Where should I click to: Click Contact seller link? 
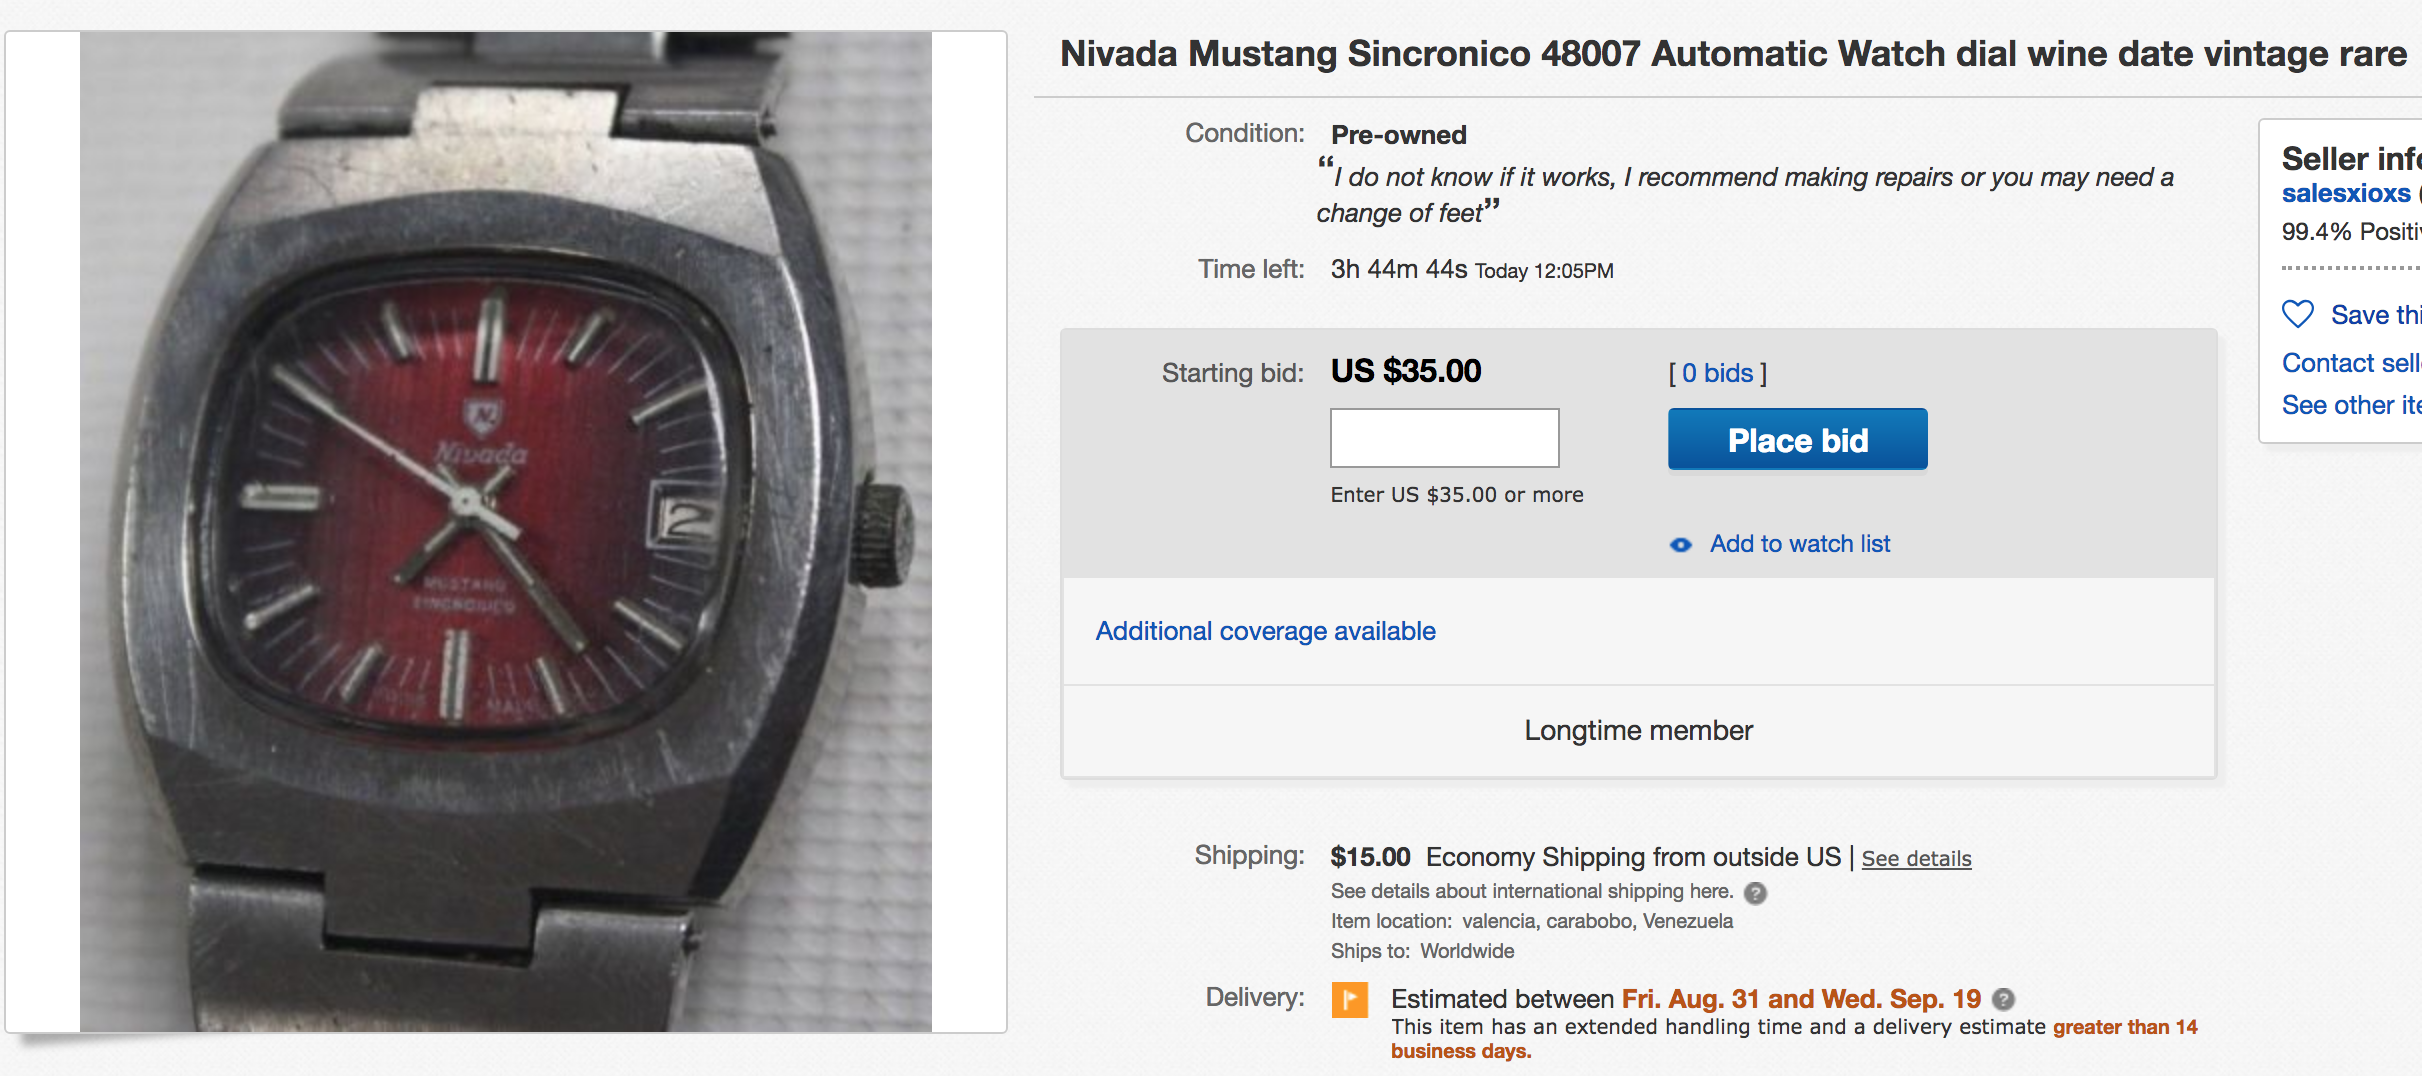coord(2350,363)
